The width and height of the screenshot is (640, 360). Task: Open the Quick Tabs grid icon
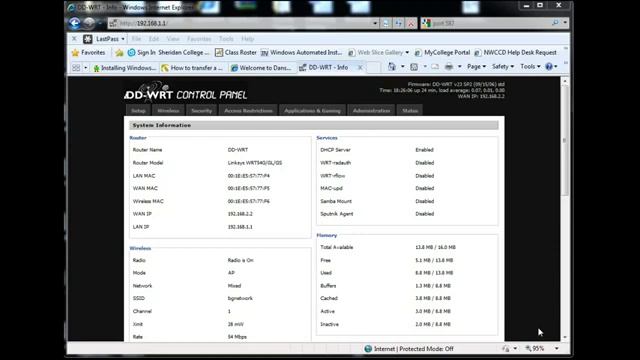(76, 68)
